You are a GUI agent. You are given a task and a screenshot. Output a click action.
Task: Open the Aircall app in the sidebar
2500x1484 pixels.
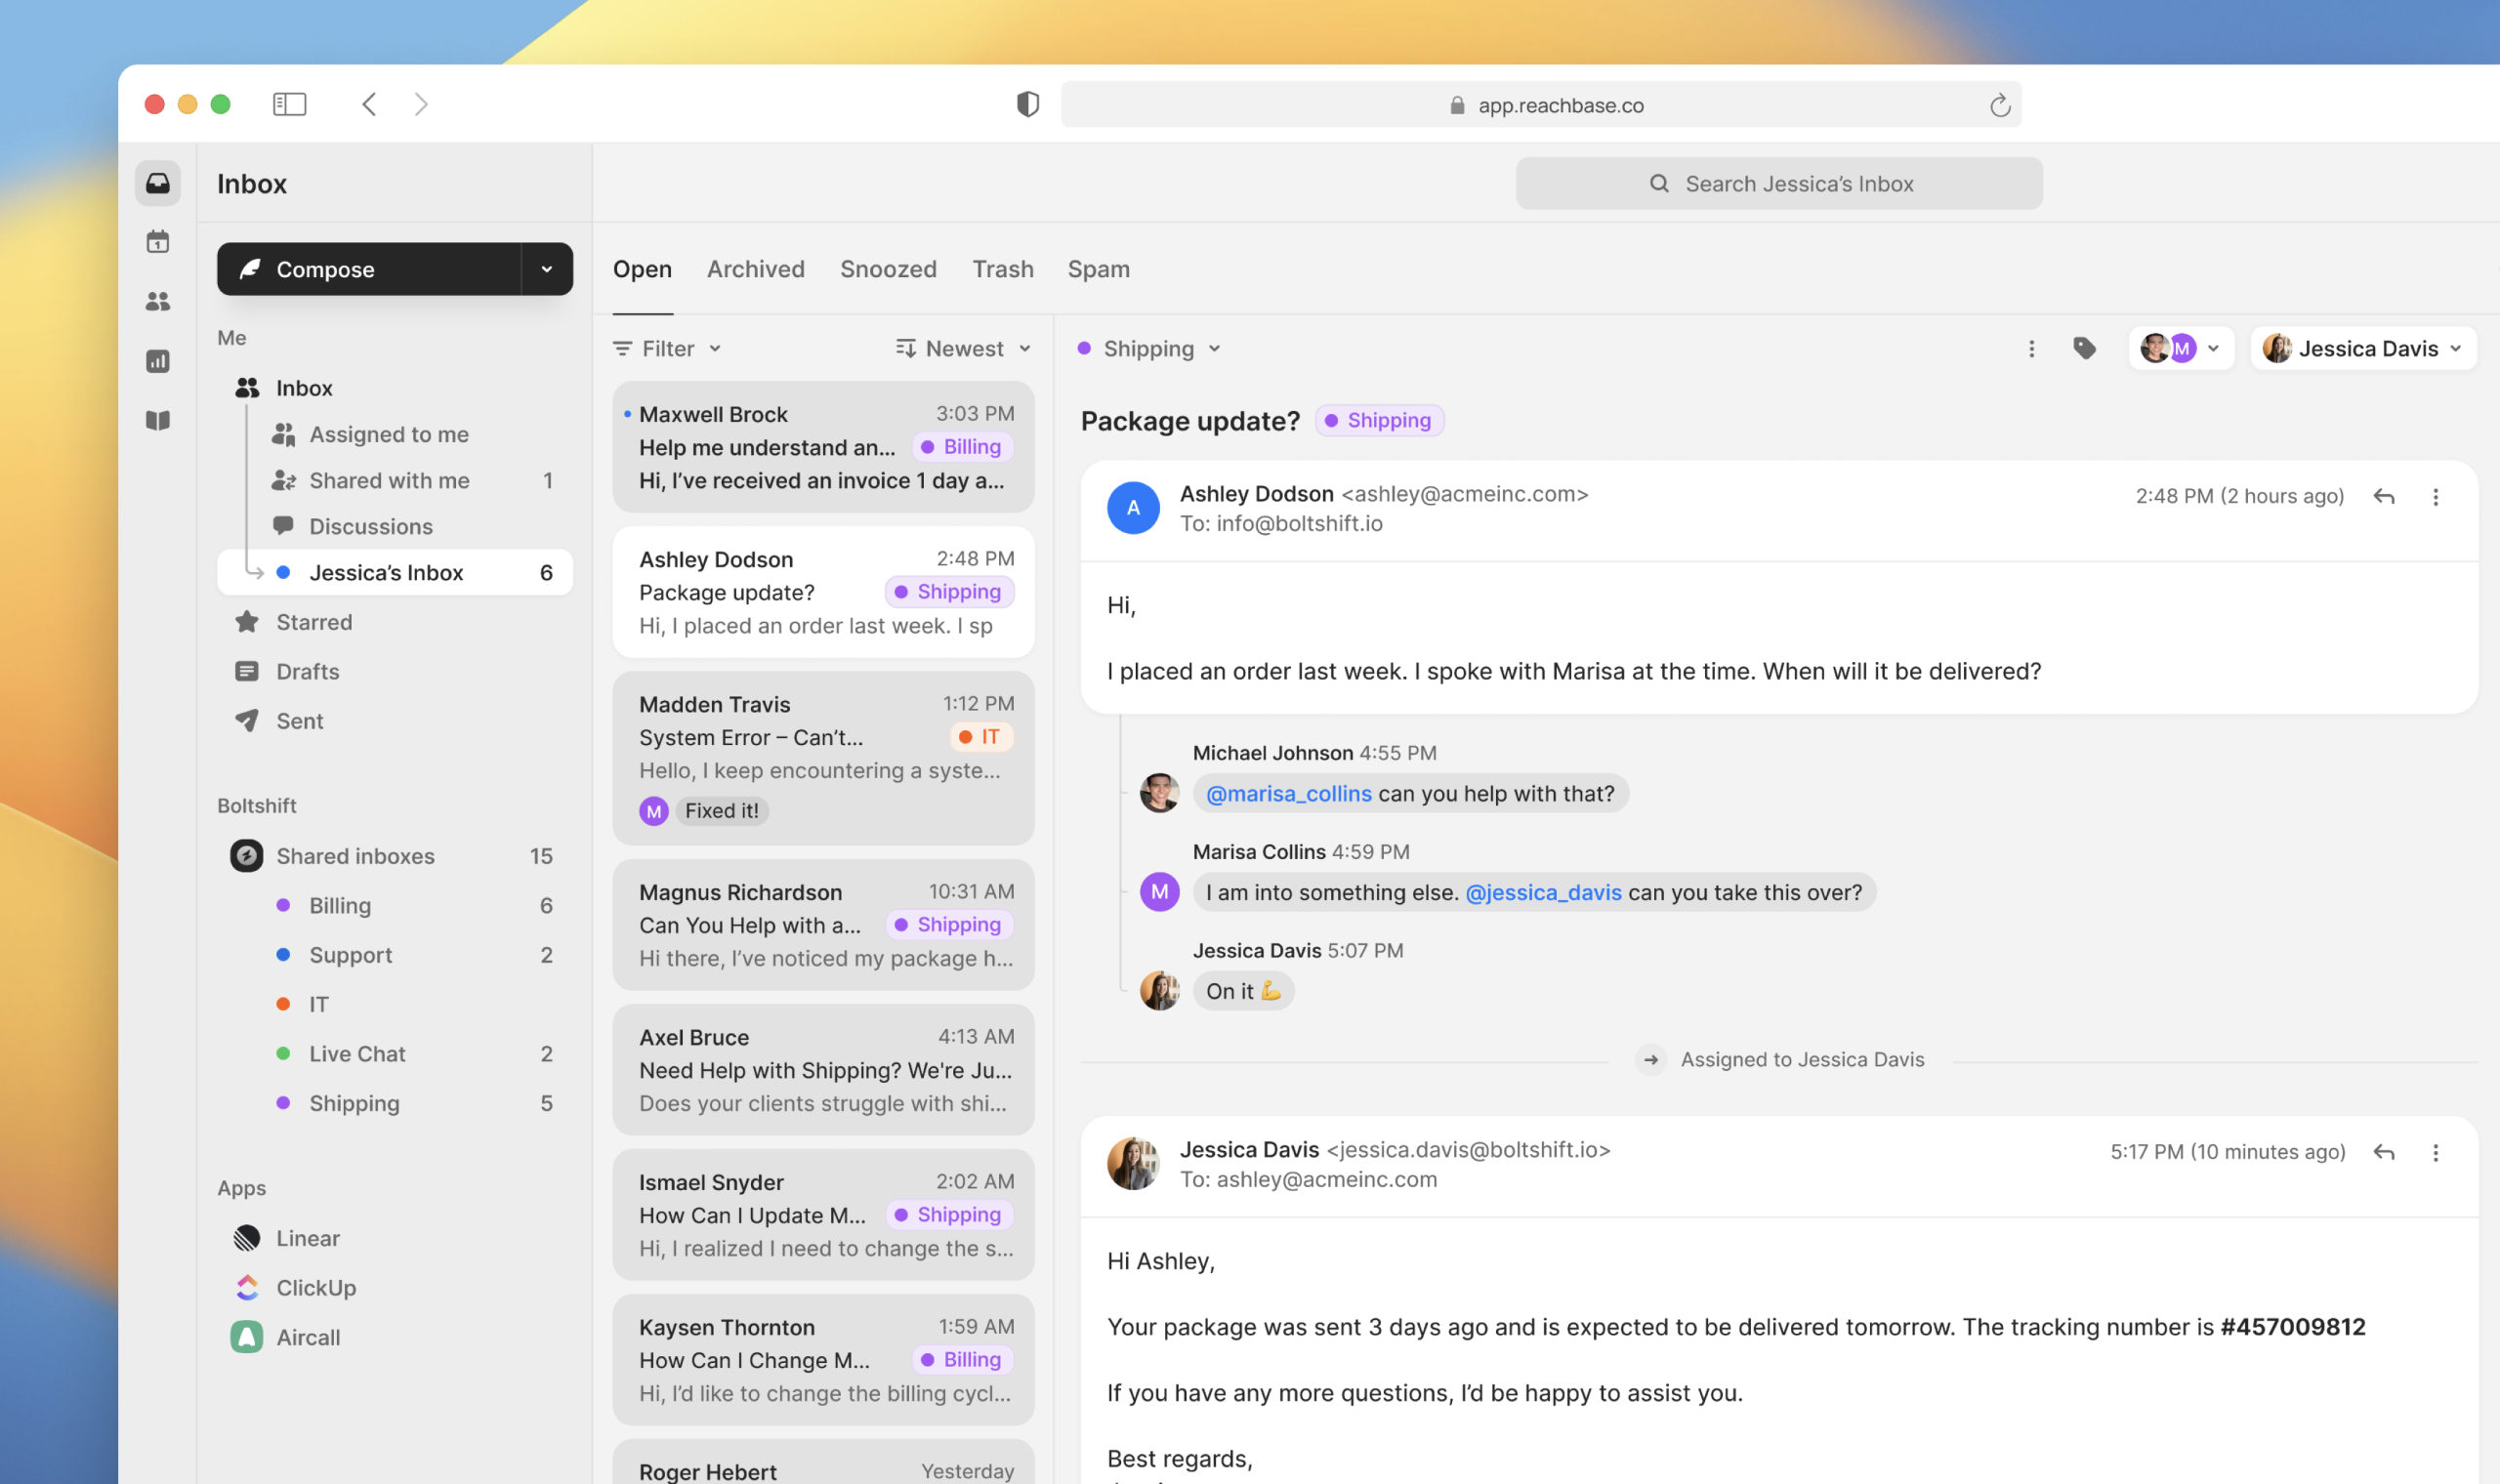pos(307,1336)
